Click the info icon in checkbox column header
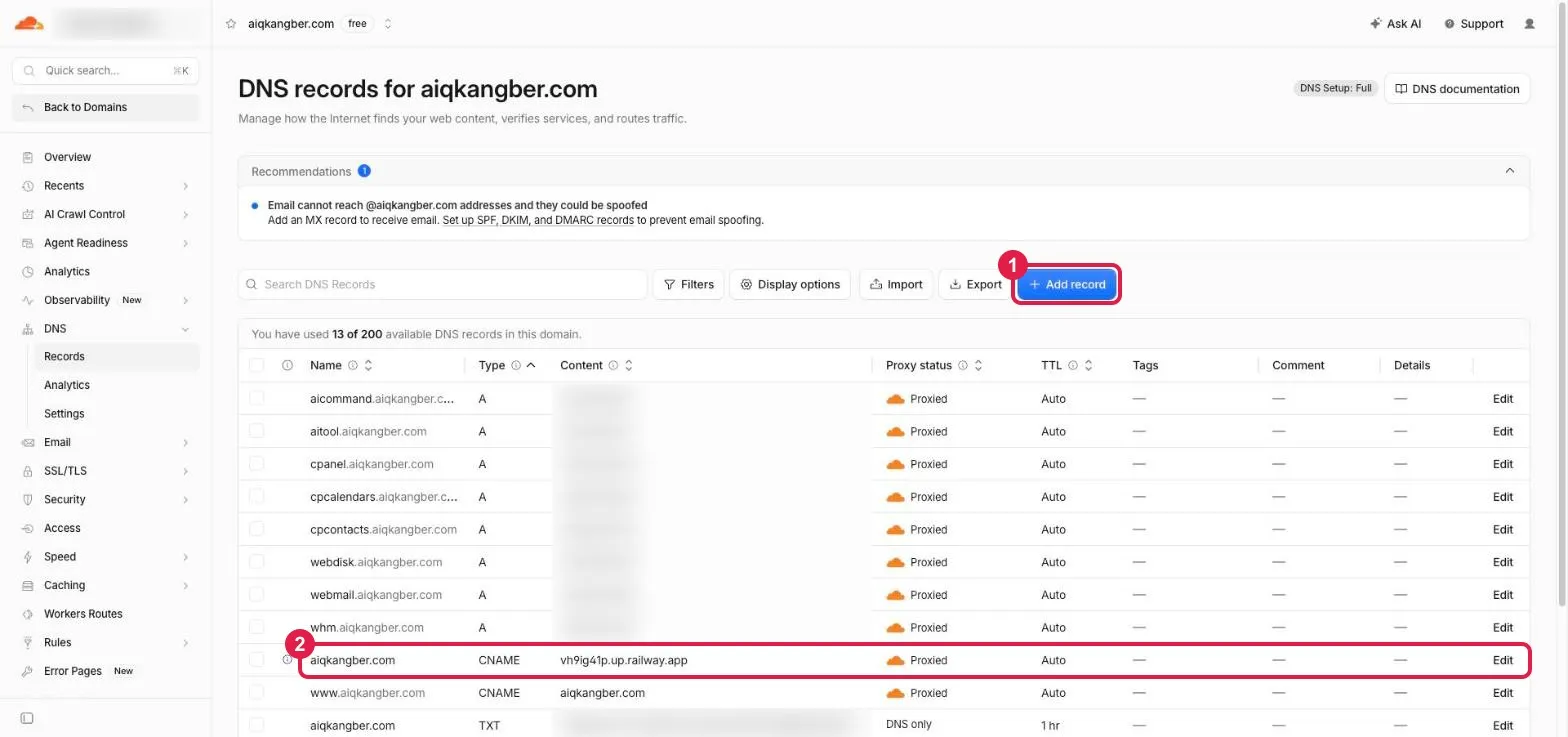Viewport: 1568px width, 737px height. 287,366
